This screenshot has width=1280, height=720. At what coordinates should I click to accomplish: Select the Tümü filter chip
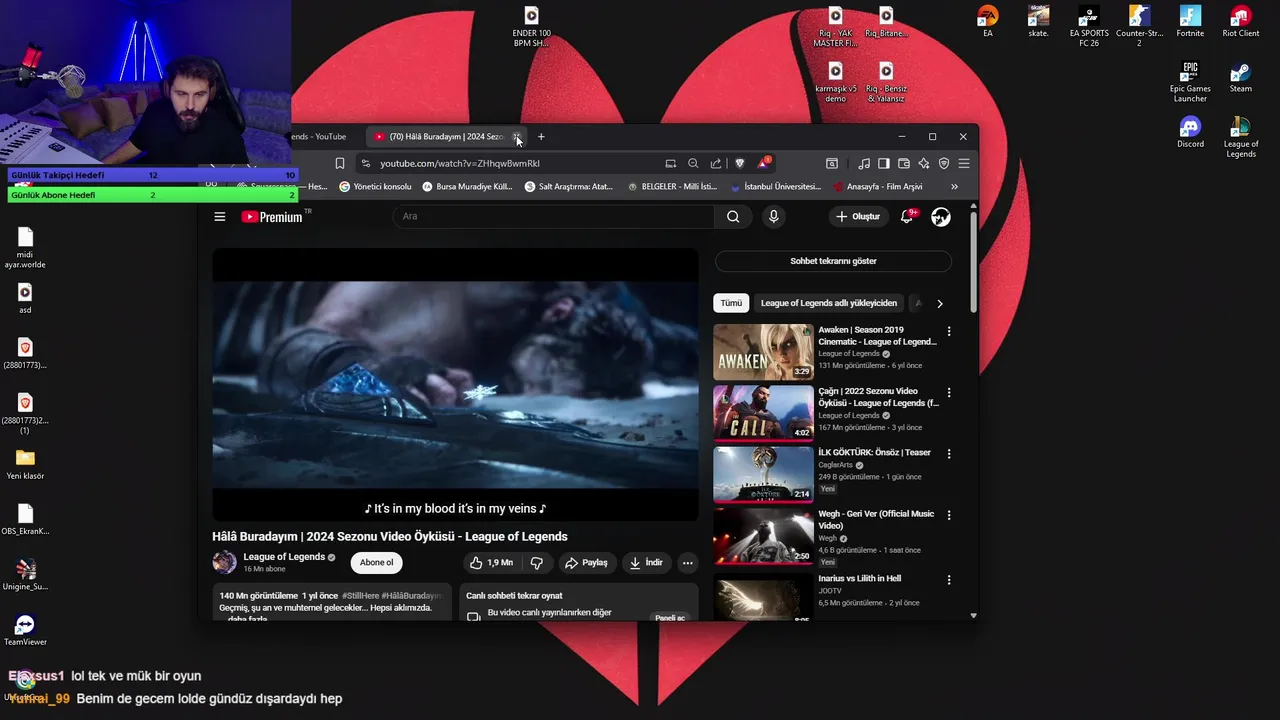point(731,303)
